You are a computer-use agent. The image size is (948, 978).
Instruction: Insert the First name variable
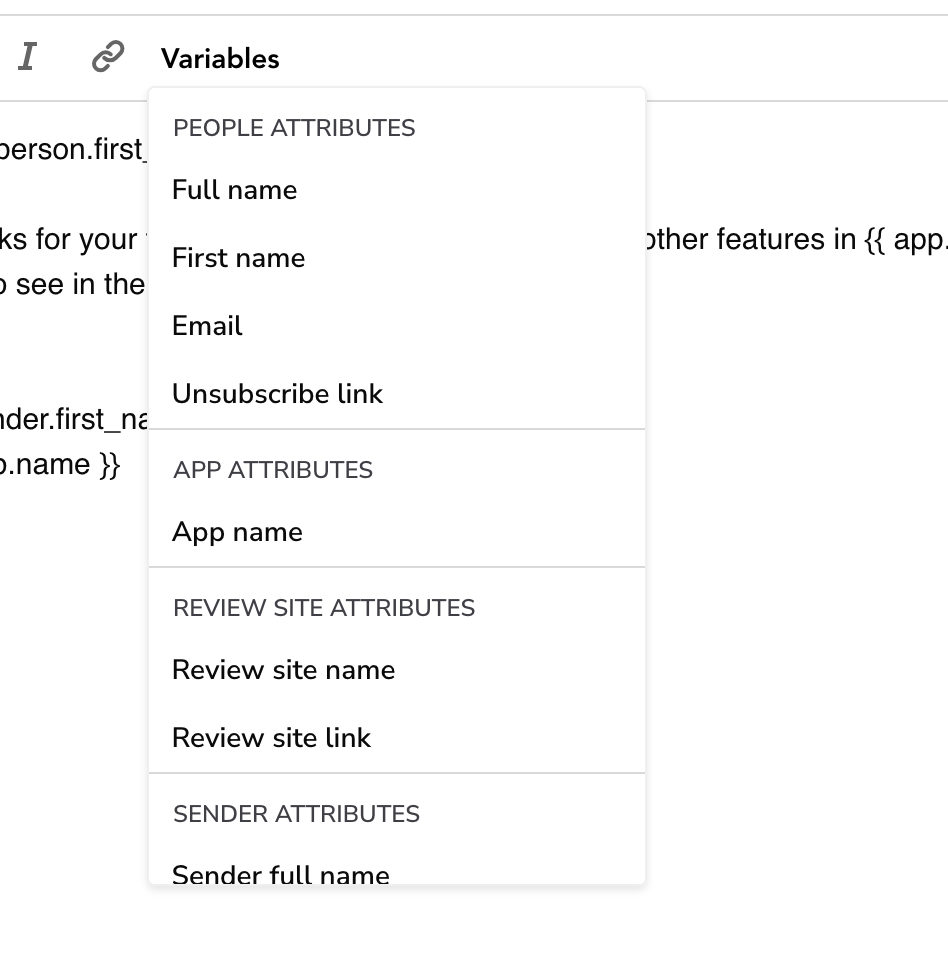coord(238,258)
